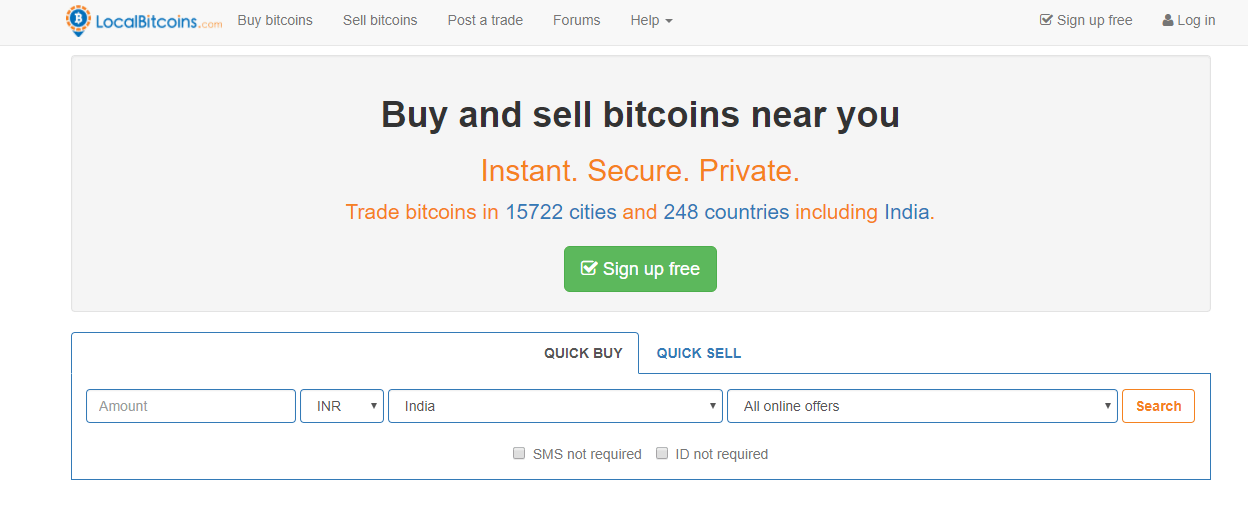The height and width of the screenshot is (516, 1248).
Task: Follow the 248 countries link
Action: (726, 212)
